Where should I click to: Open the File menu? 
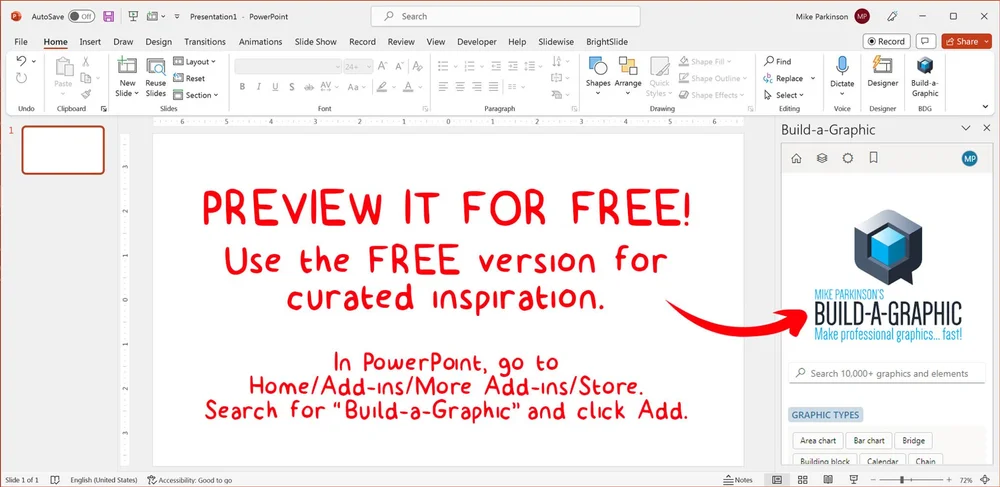[21, 41]
